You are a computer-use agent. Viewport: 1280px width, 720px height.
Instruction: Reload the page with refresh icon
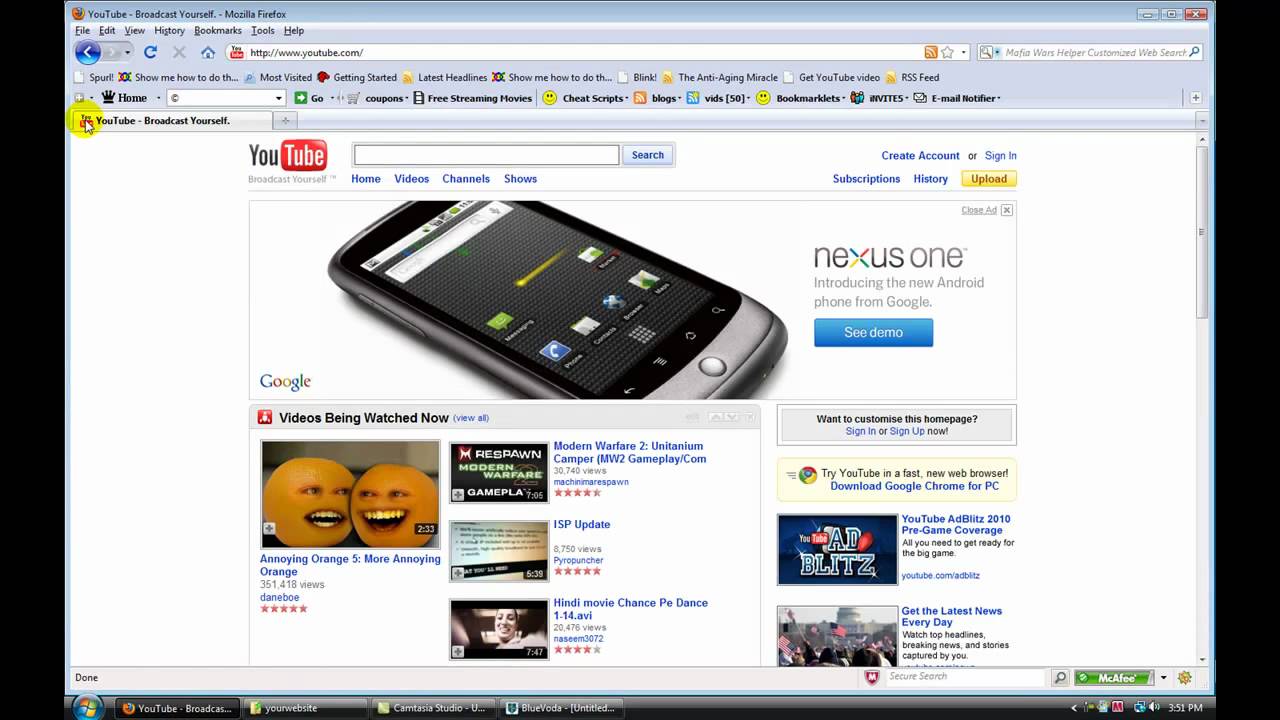point(150,52)
